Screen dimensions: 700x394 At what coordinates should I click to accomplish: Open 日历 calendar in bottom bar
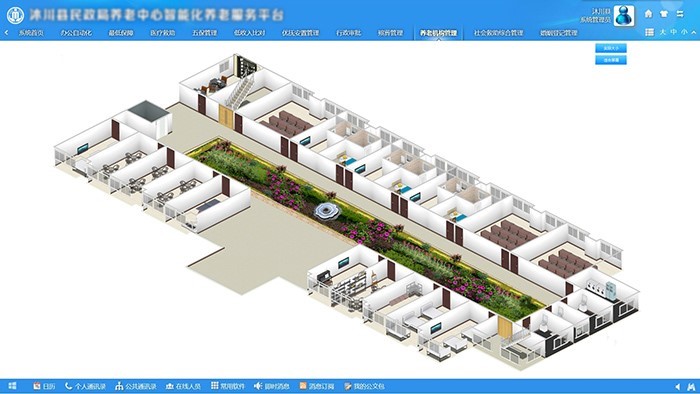(44, 386)
